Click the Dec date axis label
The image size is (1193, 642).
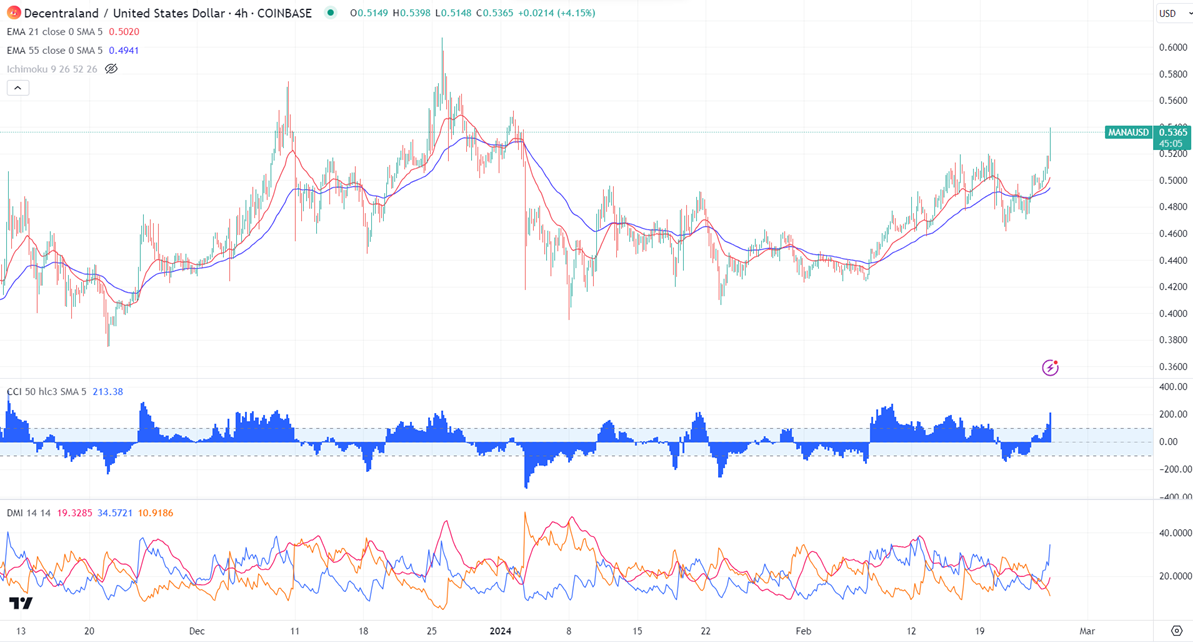[x=197, y=631]
